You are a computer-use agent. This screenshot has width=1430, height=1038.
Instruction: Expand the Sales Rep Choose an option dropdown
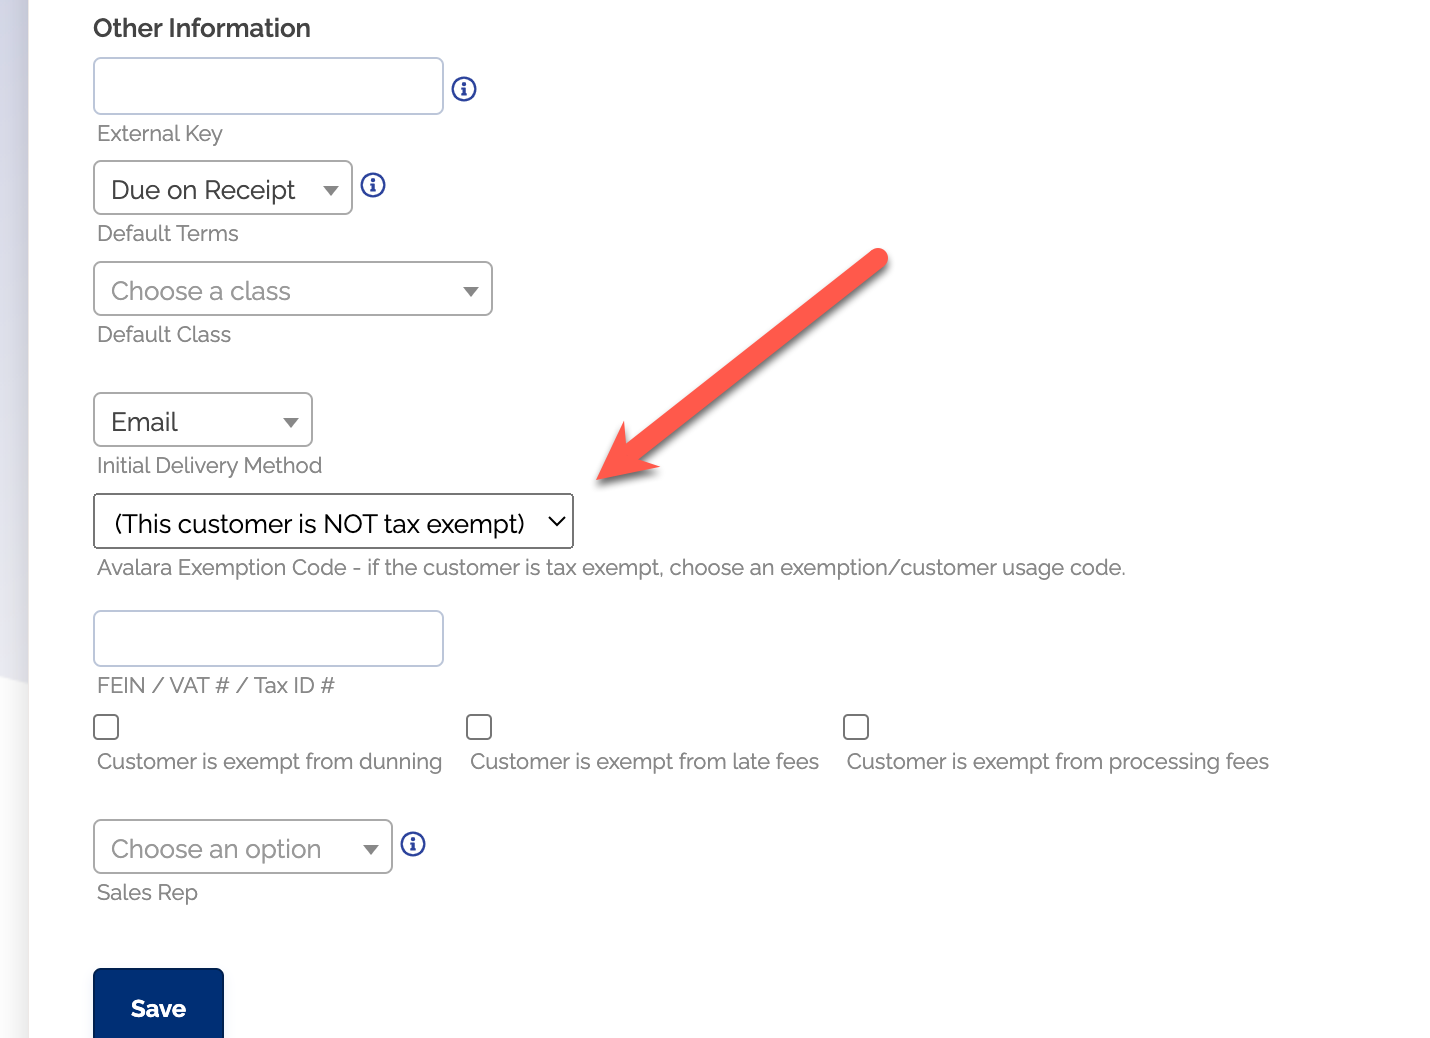[242, 847]
